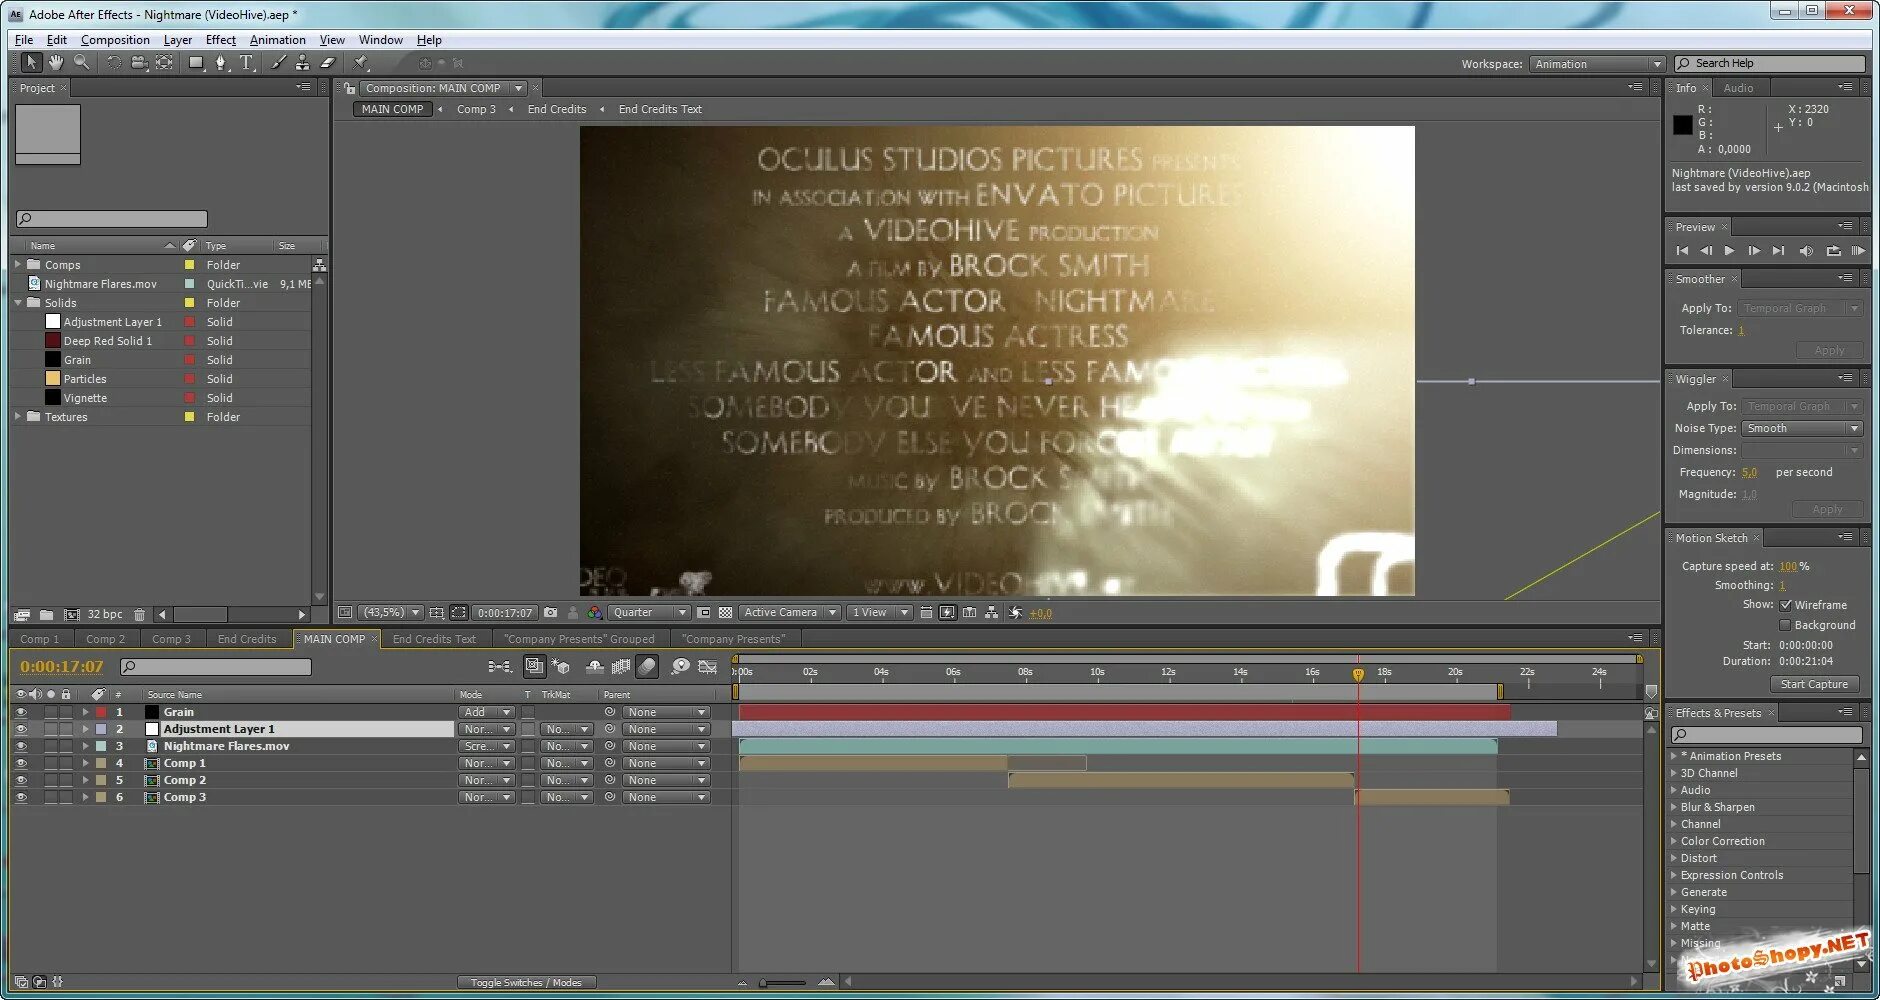Open the Graph Editor in timeline

pos(707,666)
